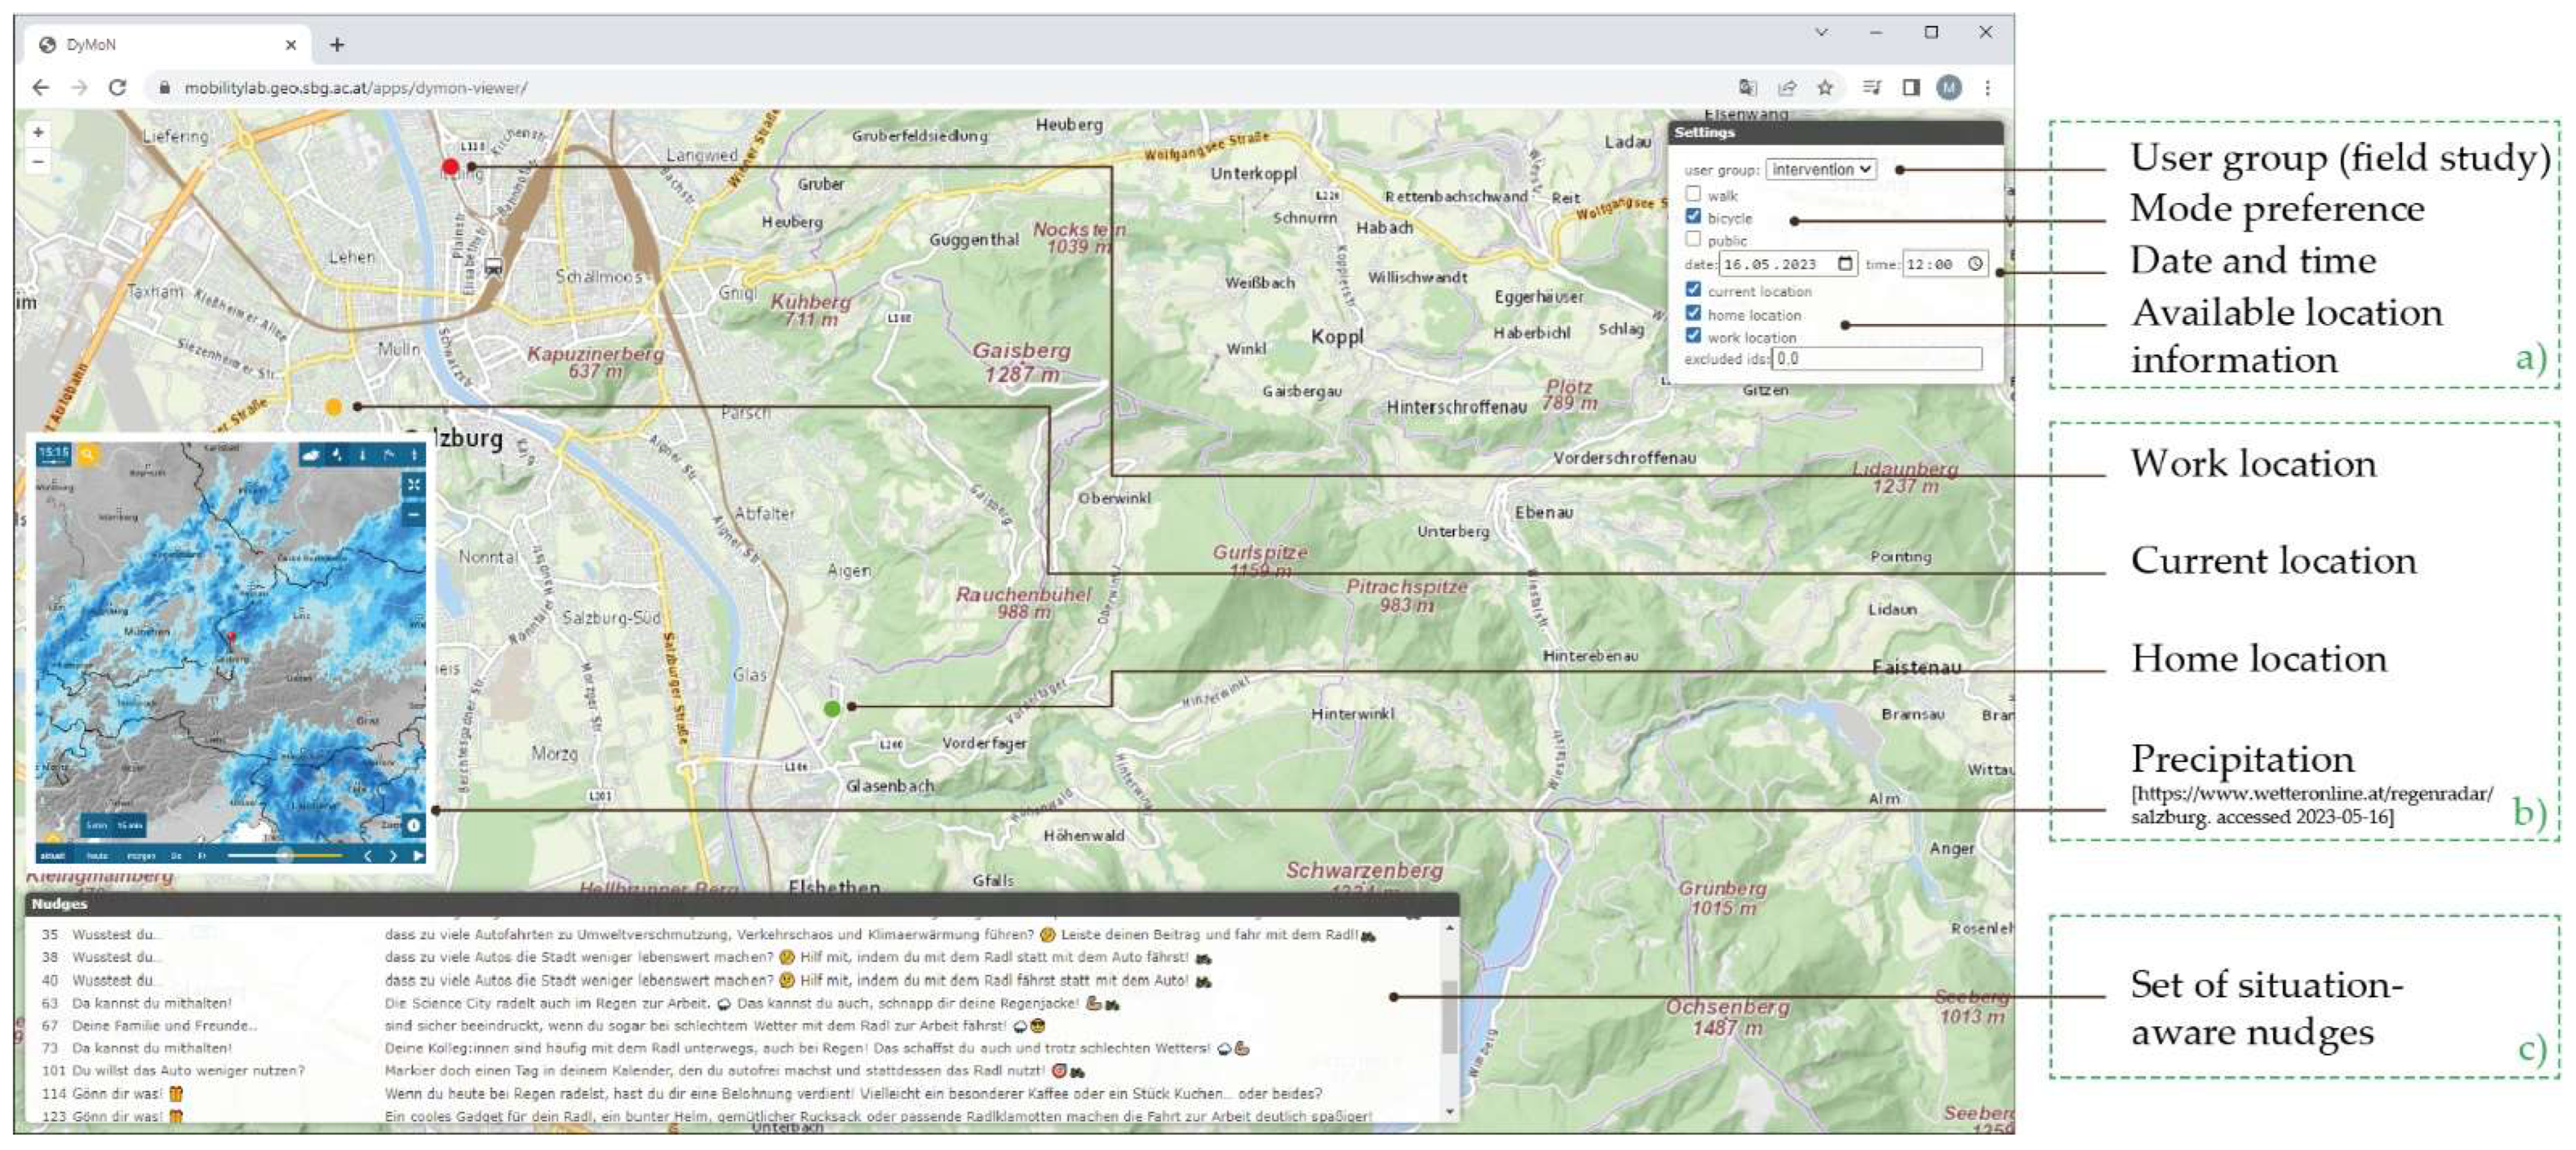Enable the walk mode checkbox

tap(1693, 194)
